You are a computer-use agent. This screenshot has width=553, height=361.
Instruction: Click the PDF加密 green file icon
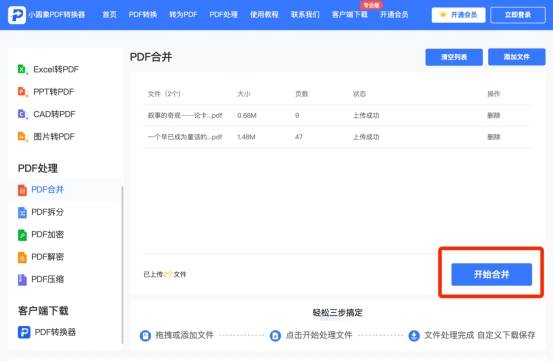22,235
